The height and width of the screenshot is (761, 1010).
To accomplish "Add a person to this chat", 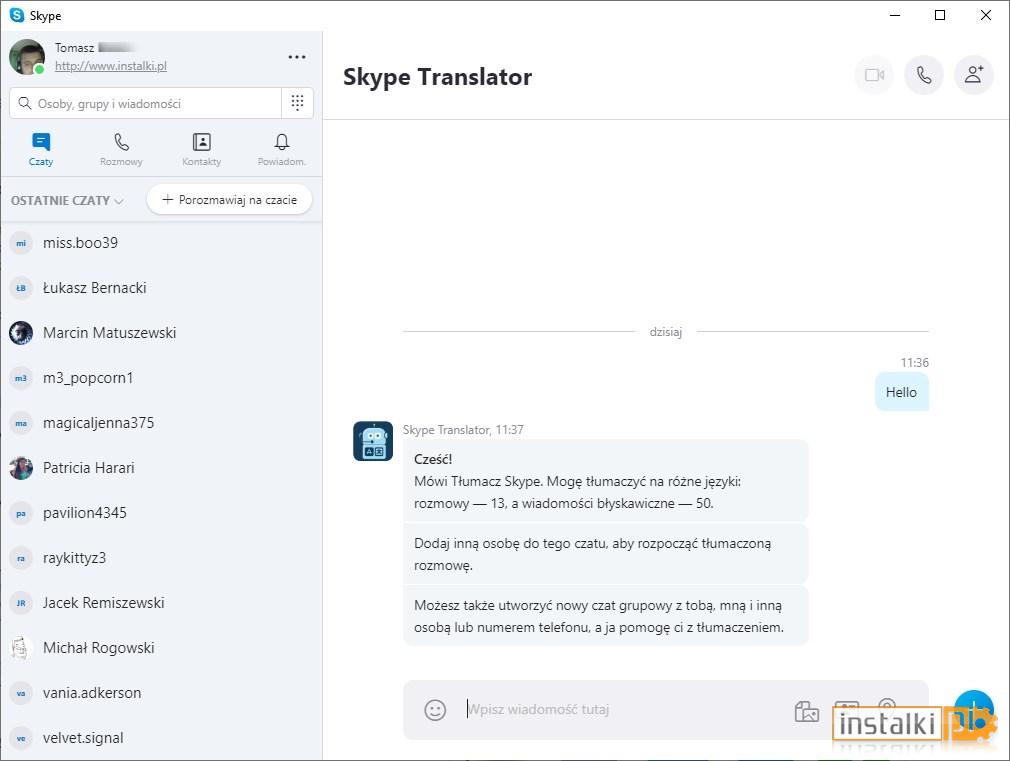I will click(973, 75).
